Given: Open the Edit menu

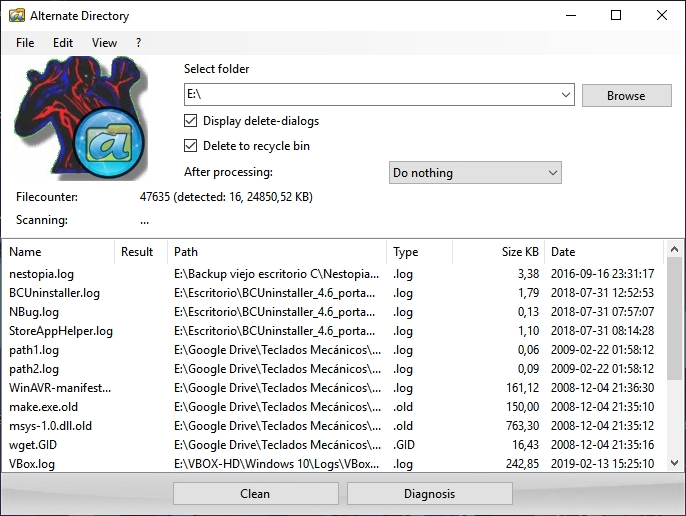Looking at the screenshot, I should [x=63, y=43].
